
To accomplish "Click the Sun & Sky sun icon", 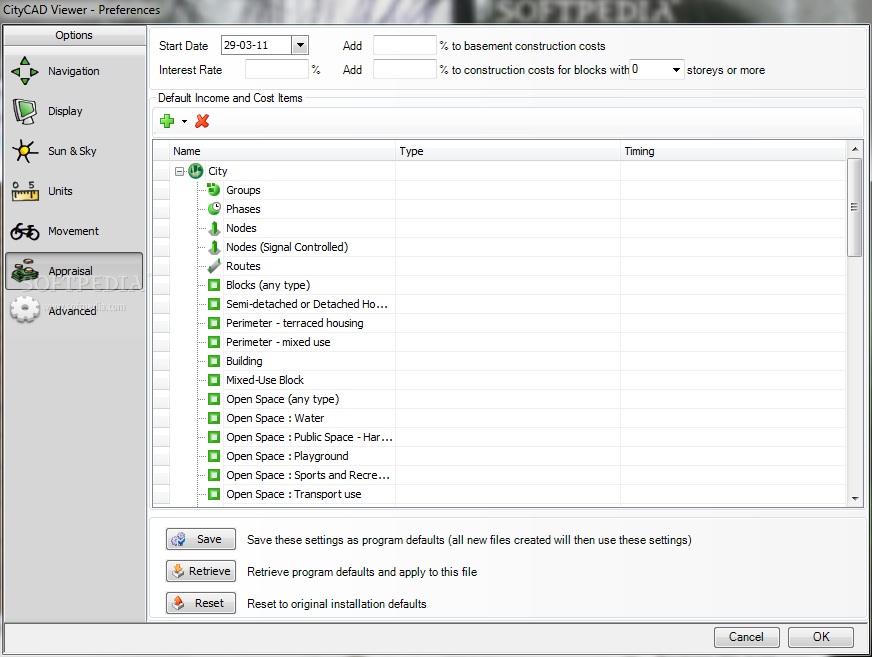I will click(25, 151).
